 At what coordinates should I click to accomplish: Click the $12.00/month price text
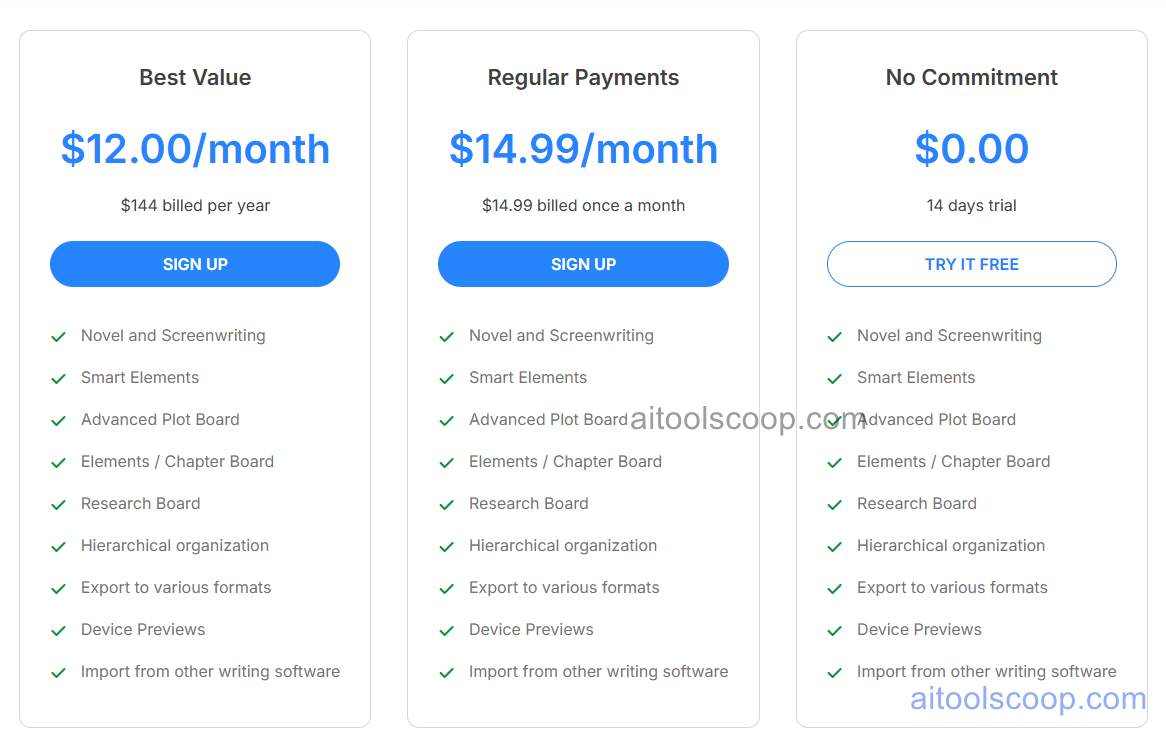coord(195,149)
